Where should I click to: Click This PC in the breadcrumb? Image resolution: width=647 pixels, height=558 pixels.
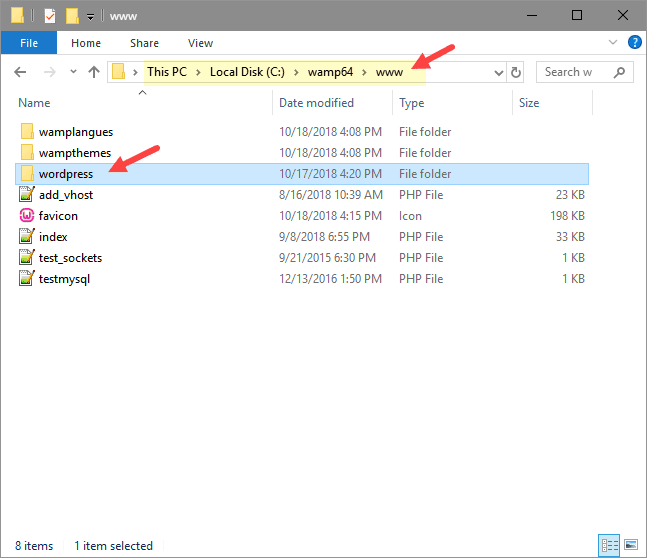pos(167,72)
